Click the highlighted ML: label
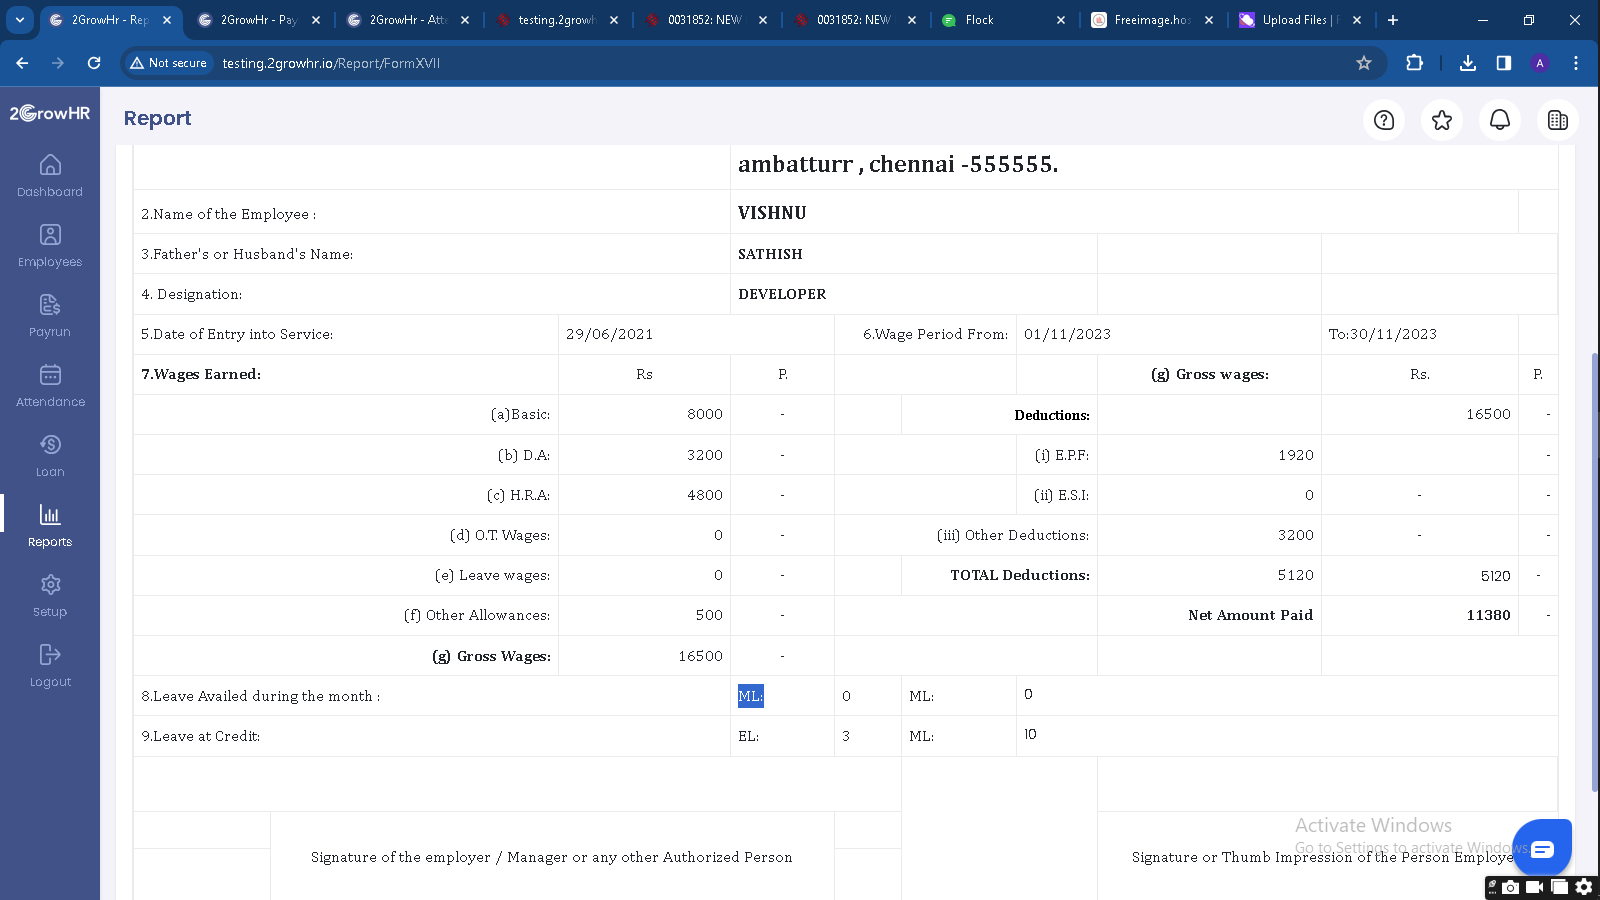This screenshot has width=1600, height=900. [751, 696]
